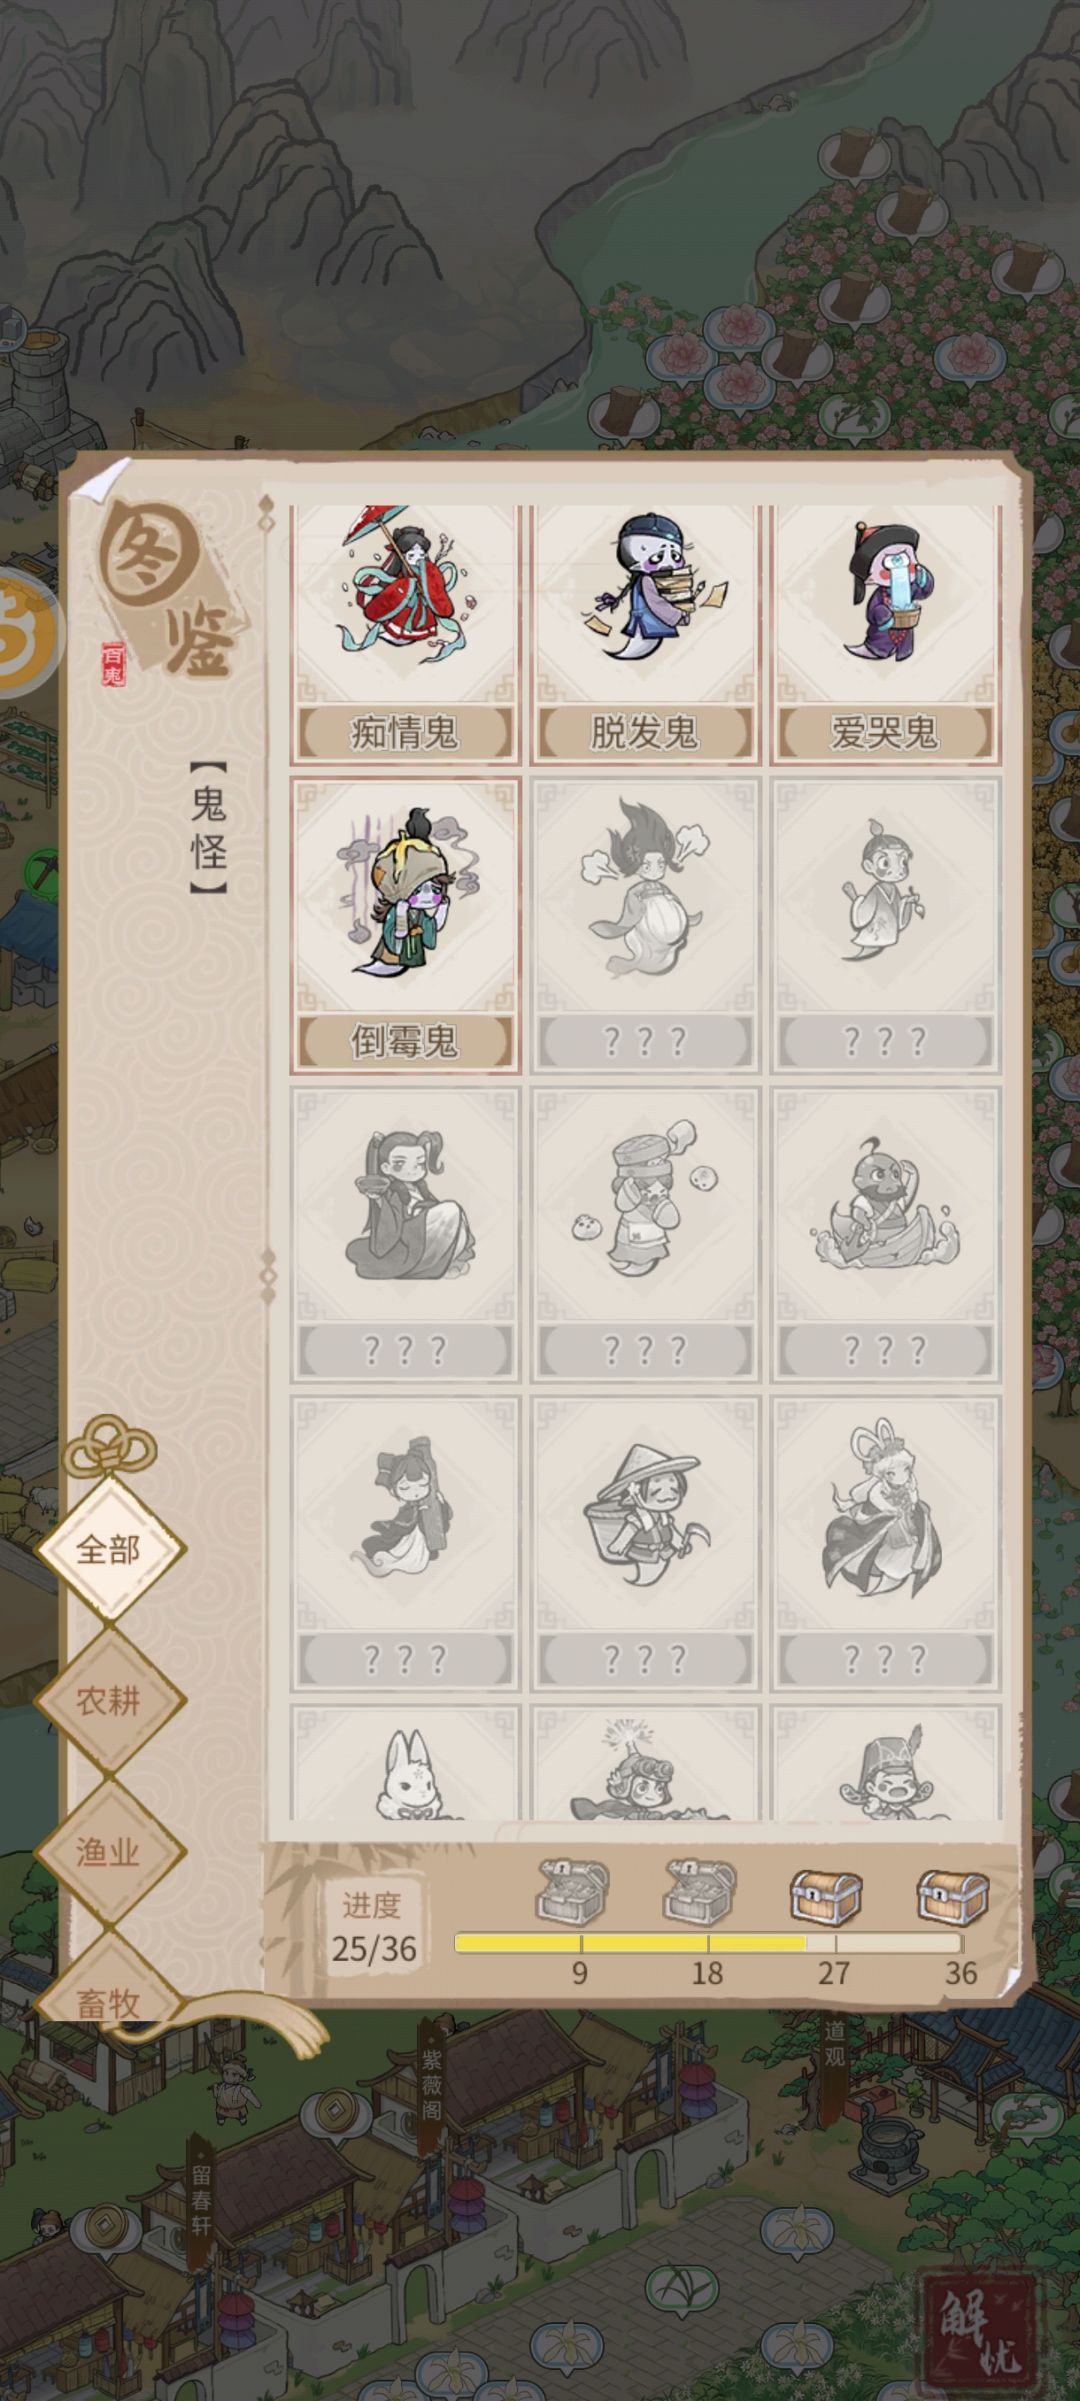Click the yellow collection progress bar

(708, 1943)
